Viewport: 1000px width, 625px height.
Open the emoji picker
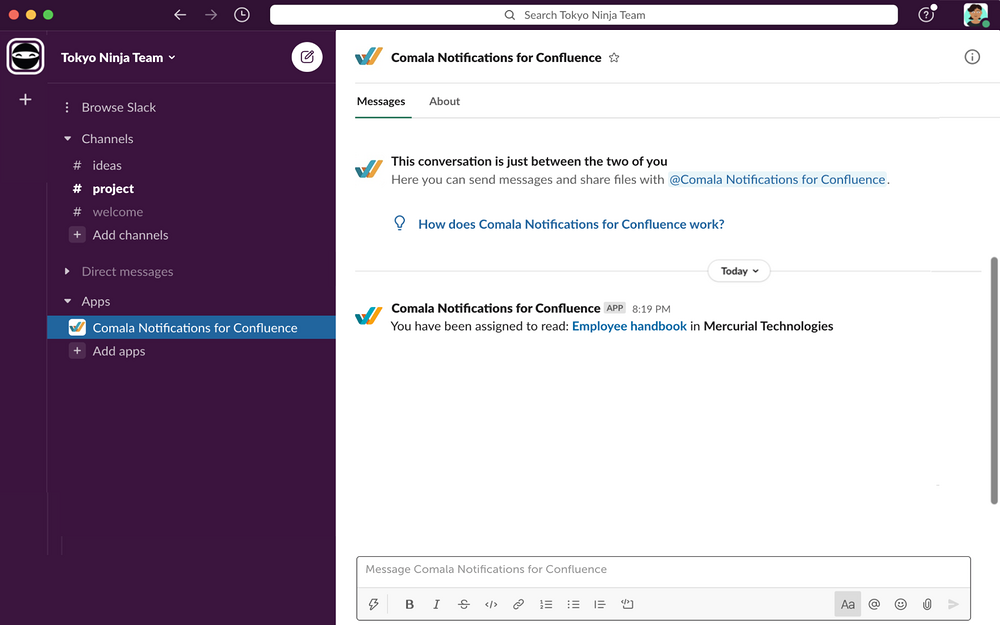pyautogui.click(x=901, y=604)
